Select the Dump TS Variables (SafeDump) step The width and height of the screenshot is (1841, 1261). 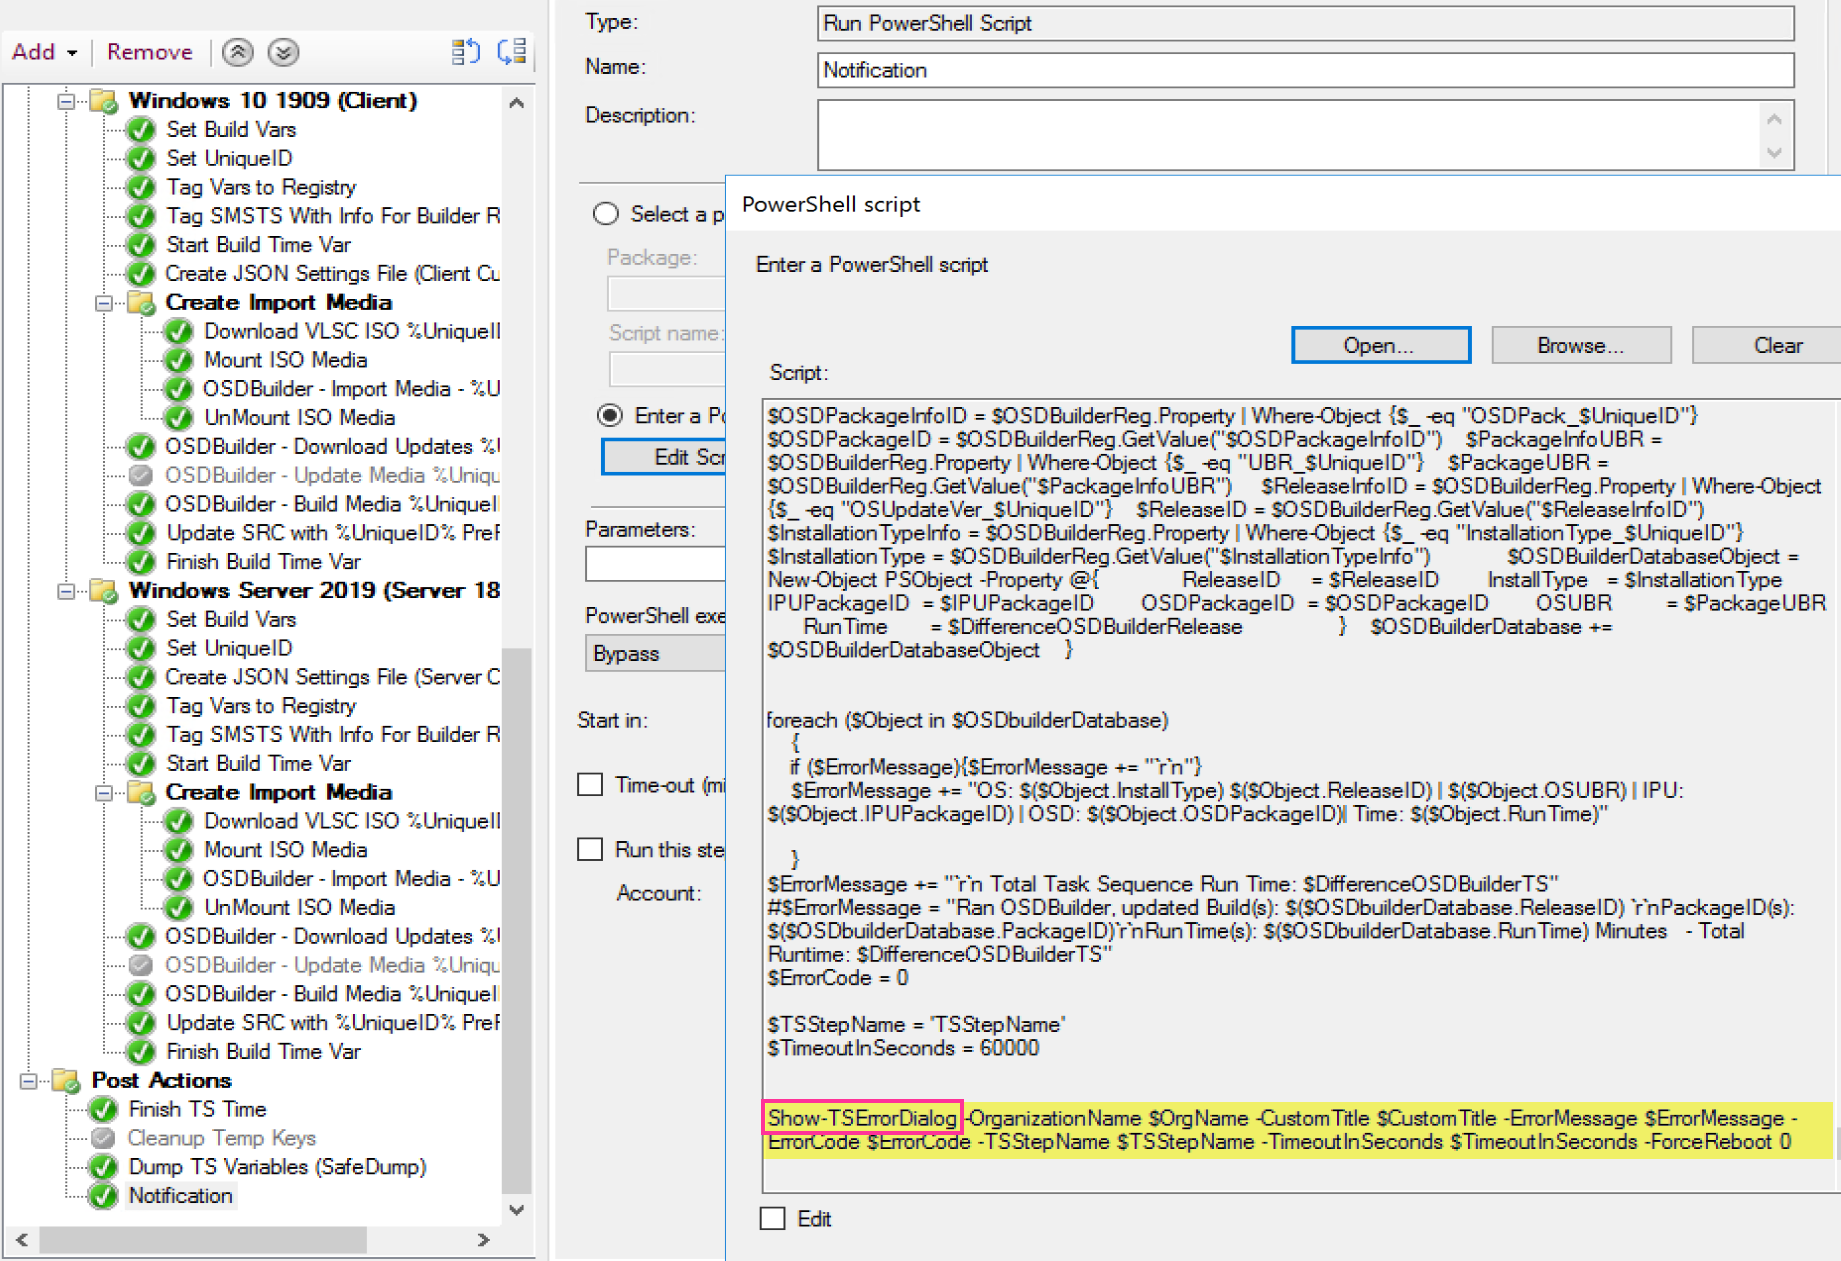click(x=277, y=1167)
